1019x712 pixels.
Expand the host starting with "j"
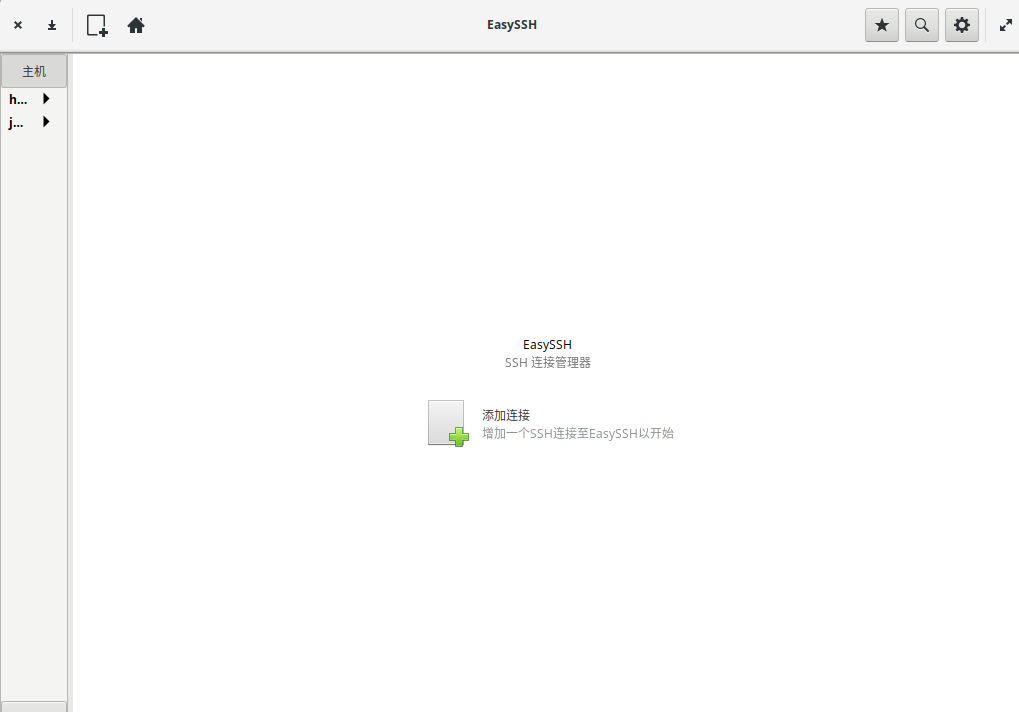(46, 122)
